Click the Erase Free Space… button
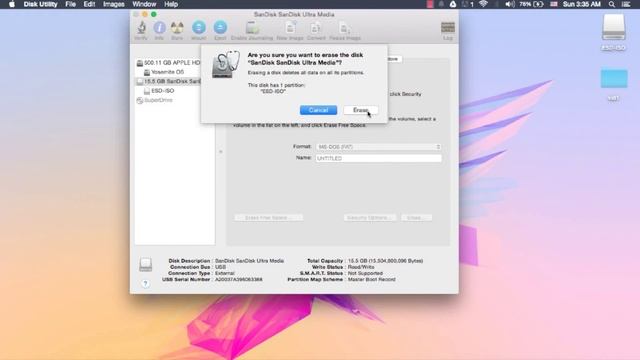 269,218
